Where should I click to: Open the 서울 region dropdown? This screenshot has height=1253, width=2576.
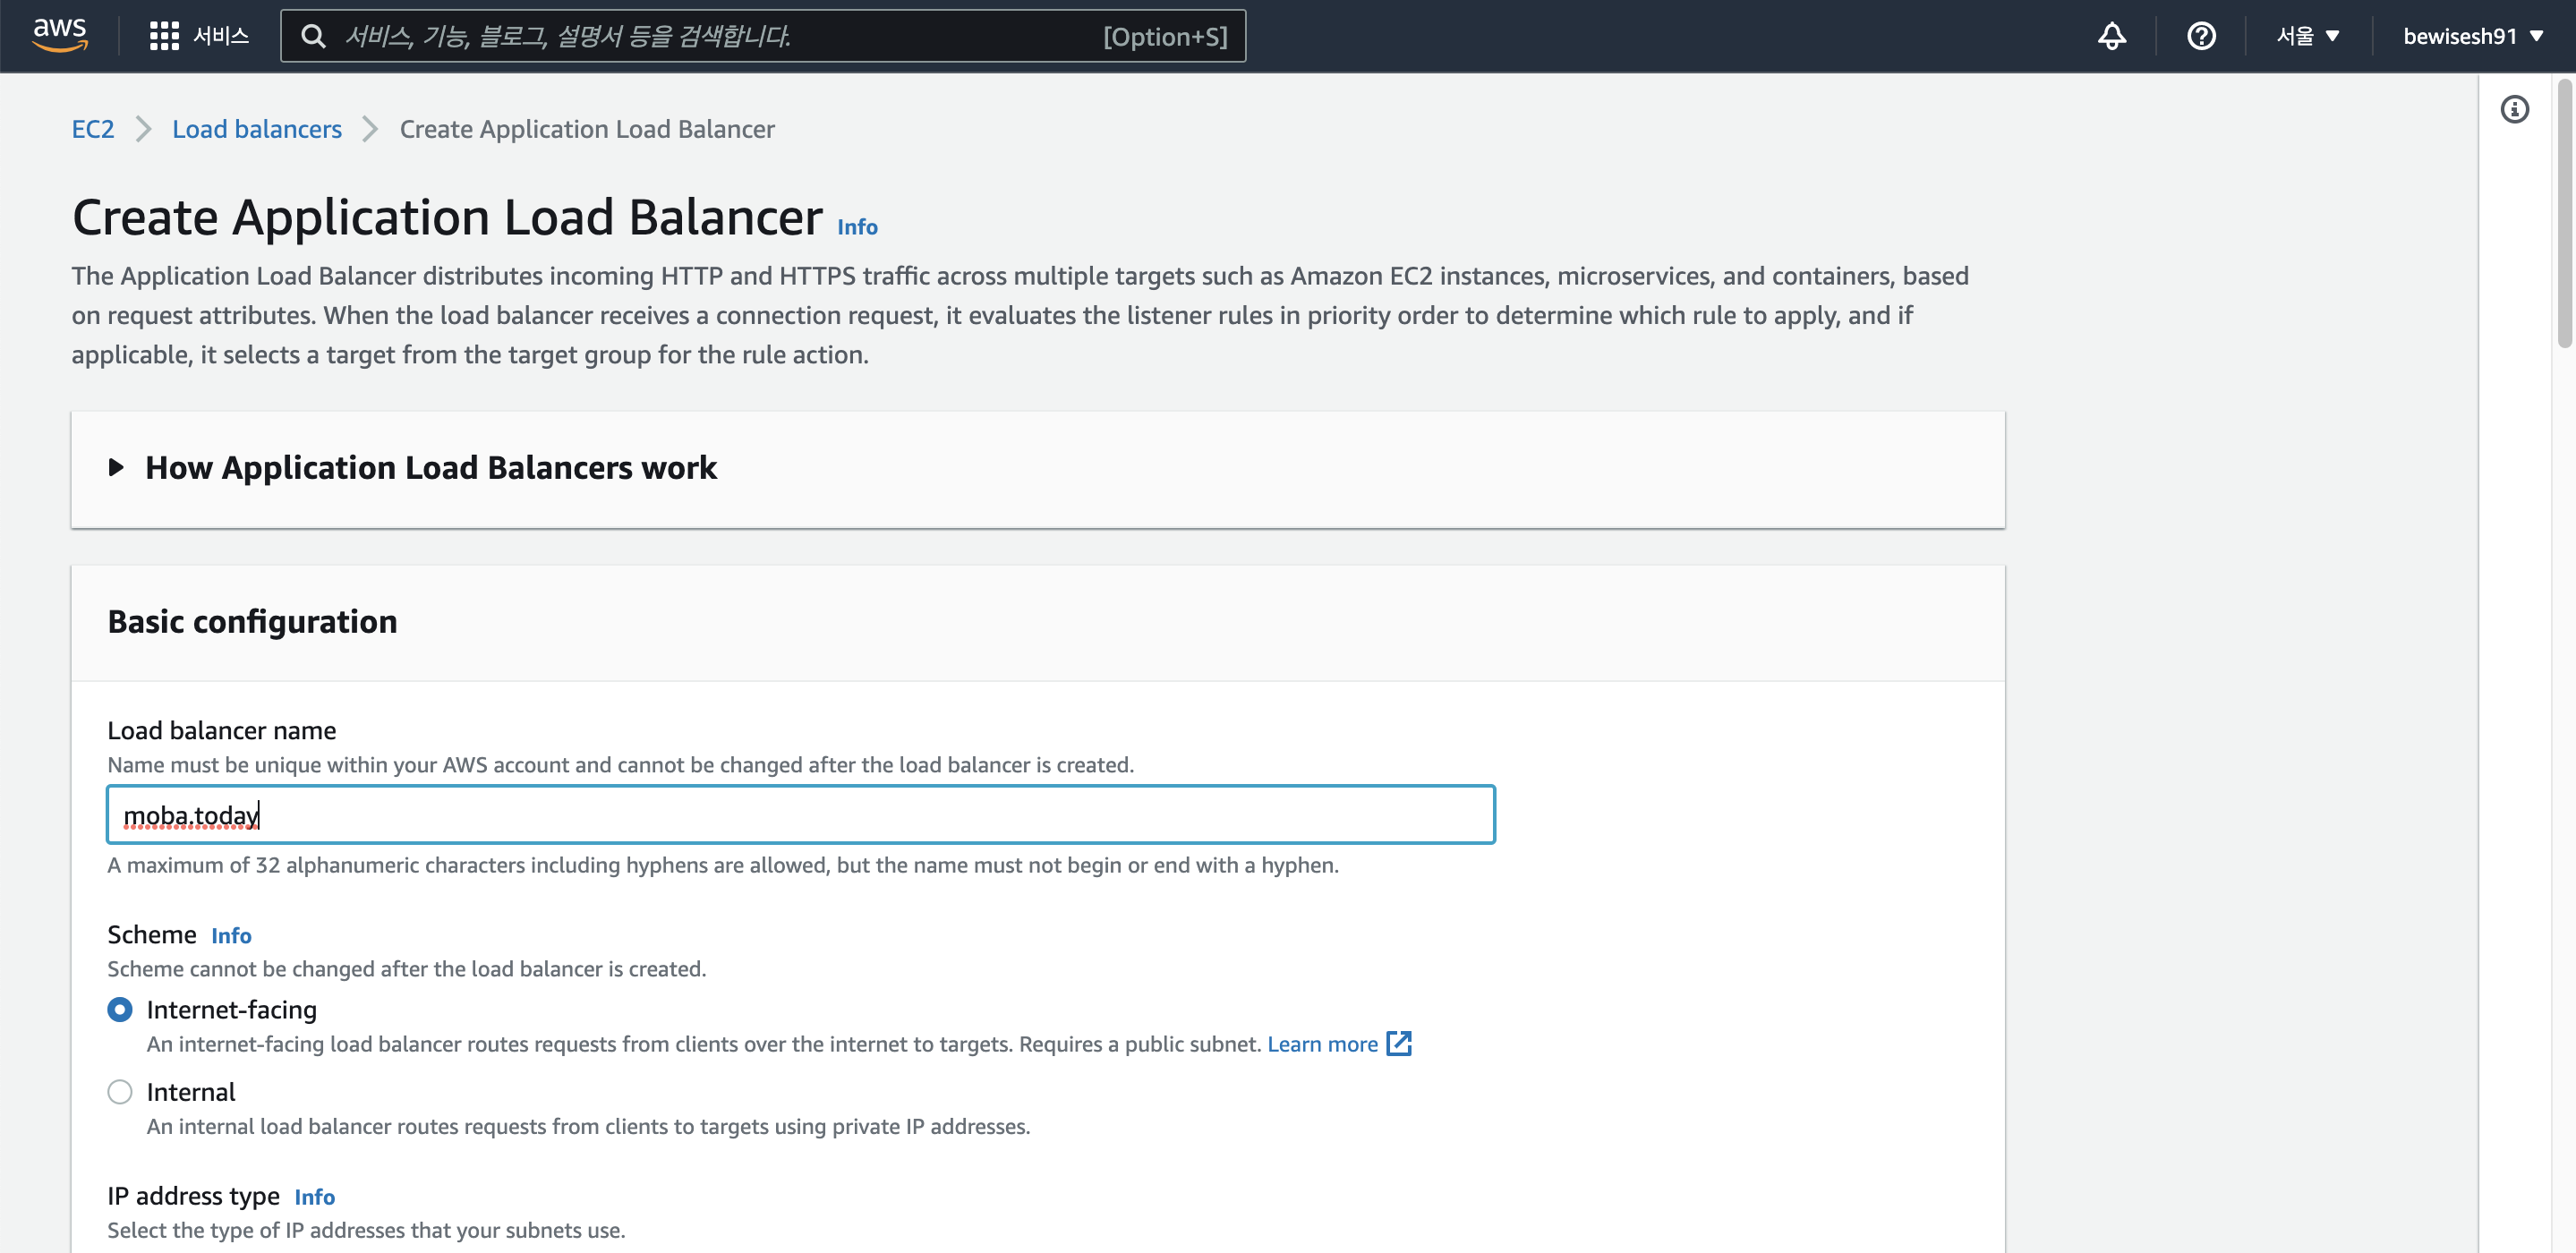tap(2308, 36)
